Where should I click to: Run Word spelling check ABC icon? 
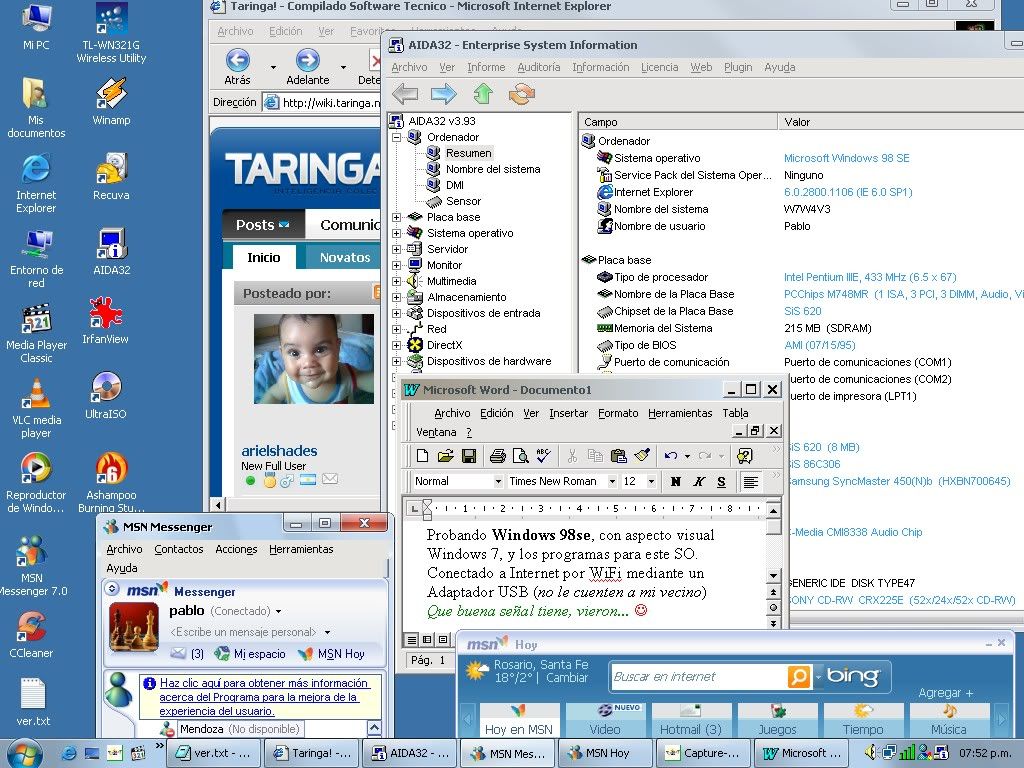click(x=543, y=456)
